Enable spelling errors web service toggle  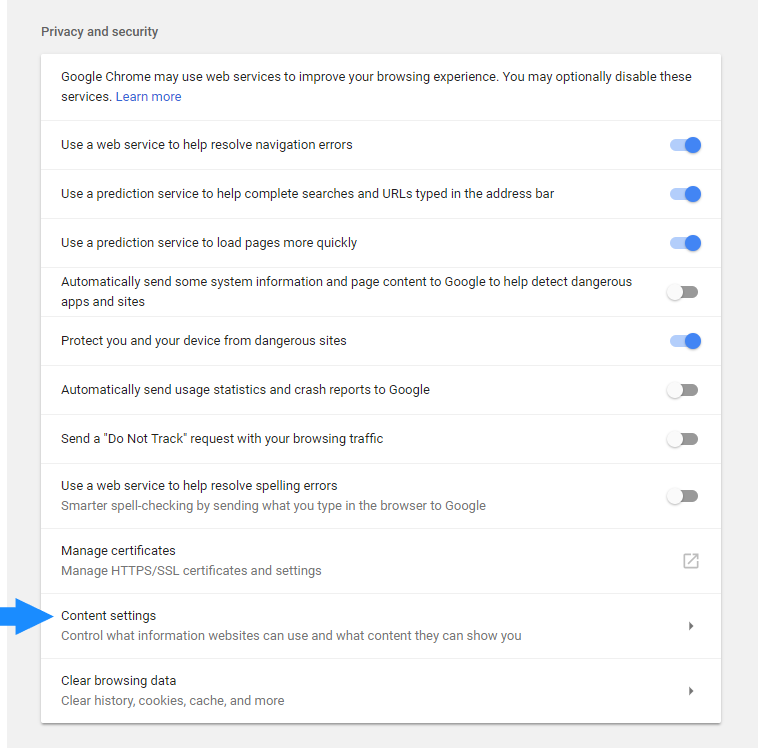coord(682,496)
